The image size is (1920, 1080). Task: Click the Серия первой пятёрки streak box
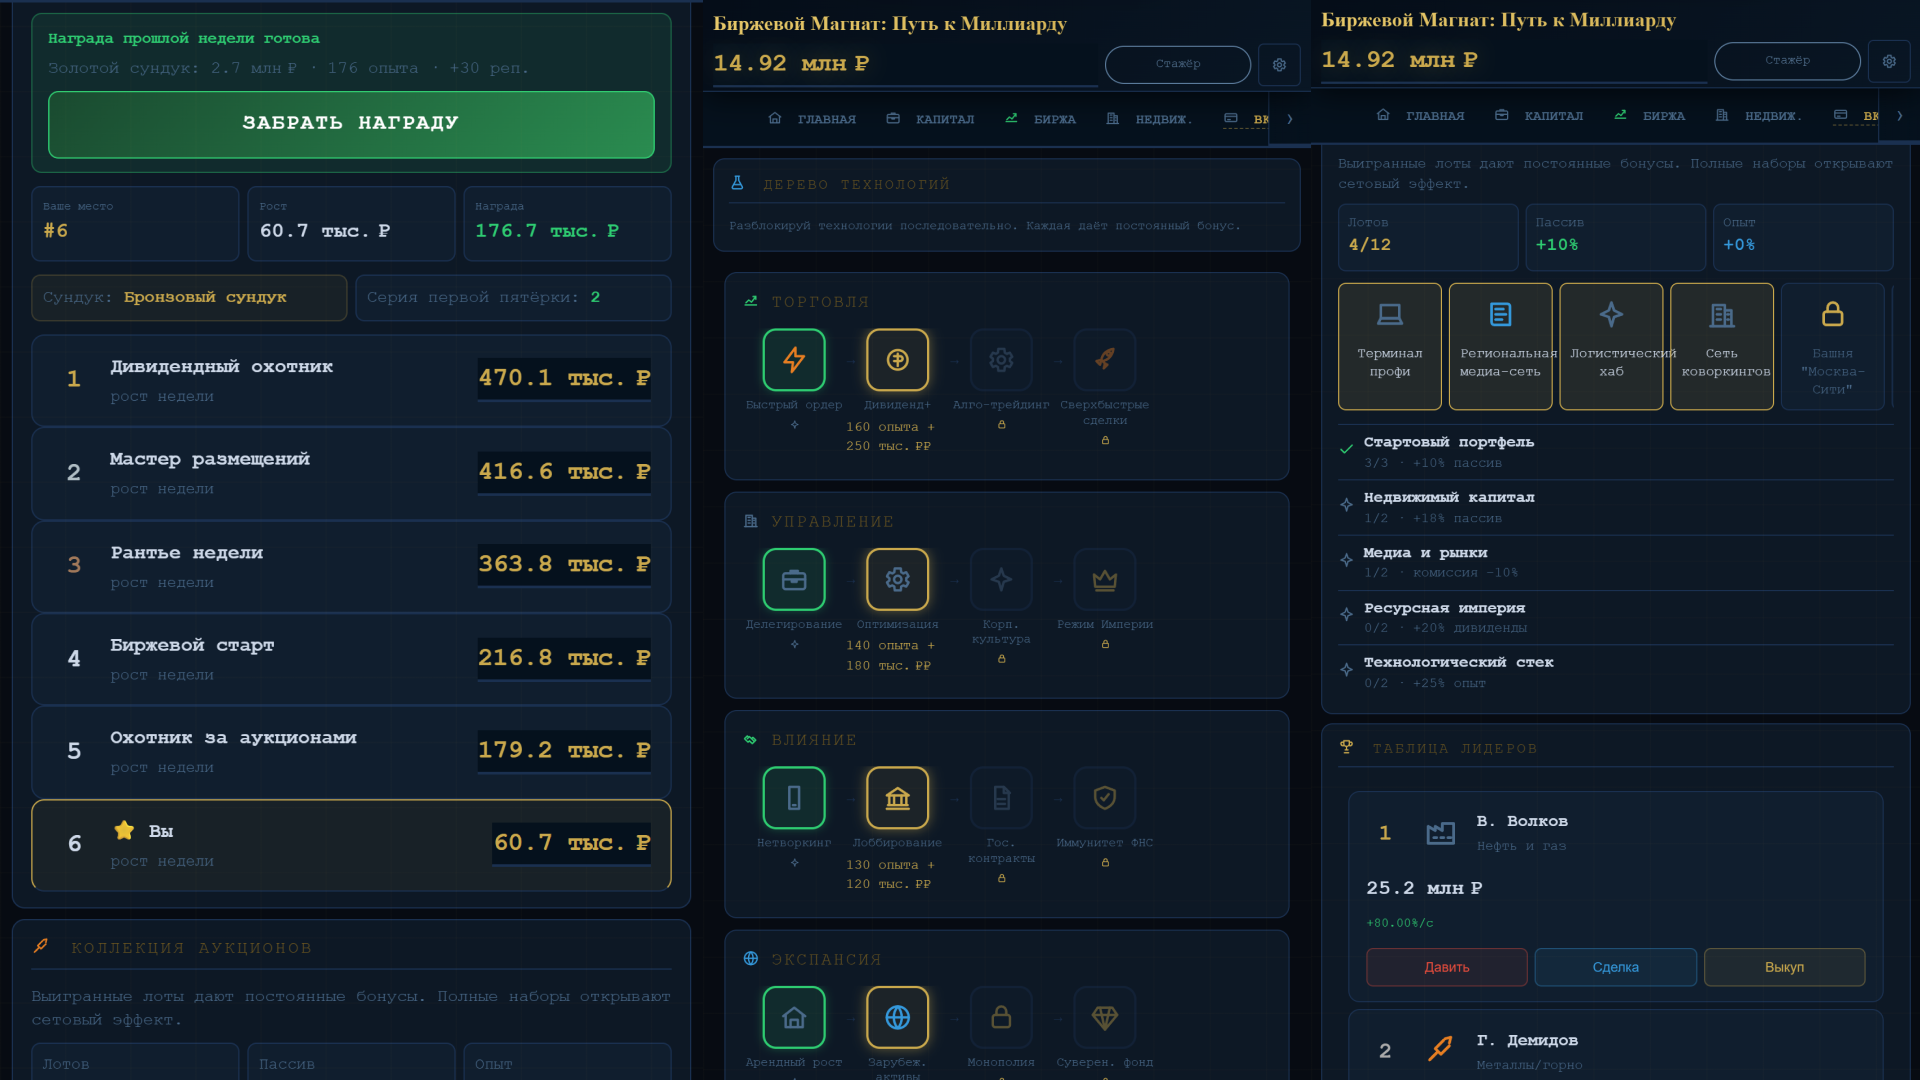pos(513,297)
